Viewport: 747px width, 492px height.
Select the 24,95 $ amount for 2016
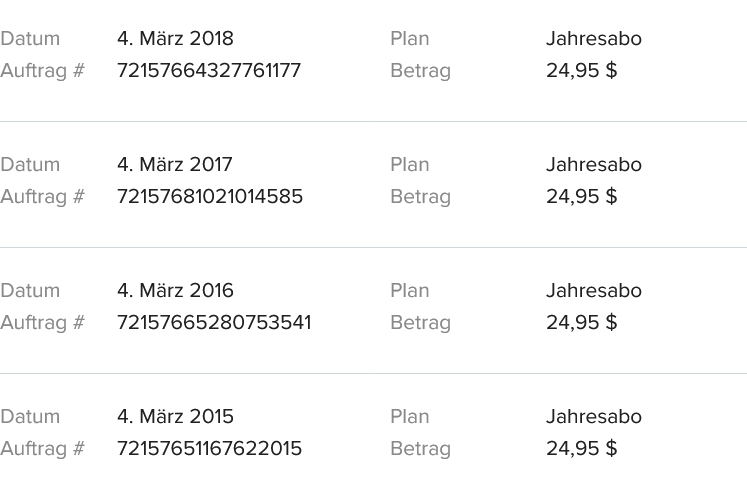(582, 322)
